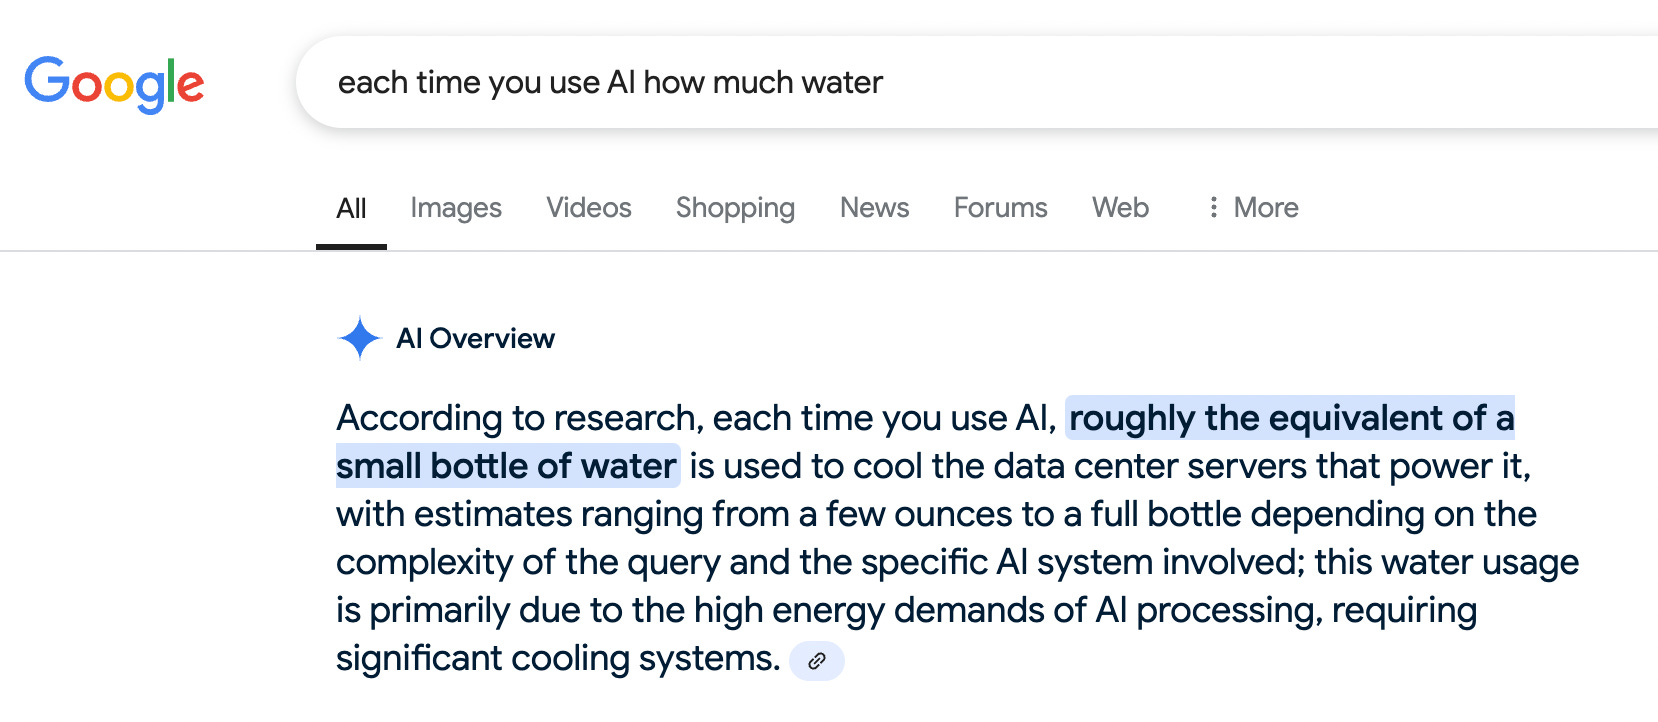Click highlighted text 'small bottle of water'
Viewport: 1658px width, 722px height.
click(507, 466)
